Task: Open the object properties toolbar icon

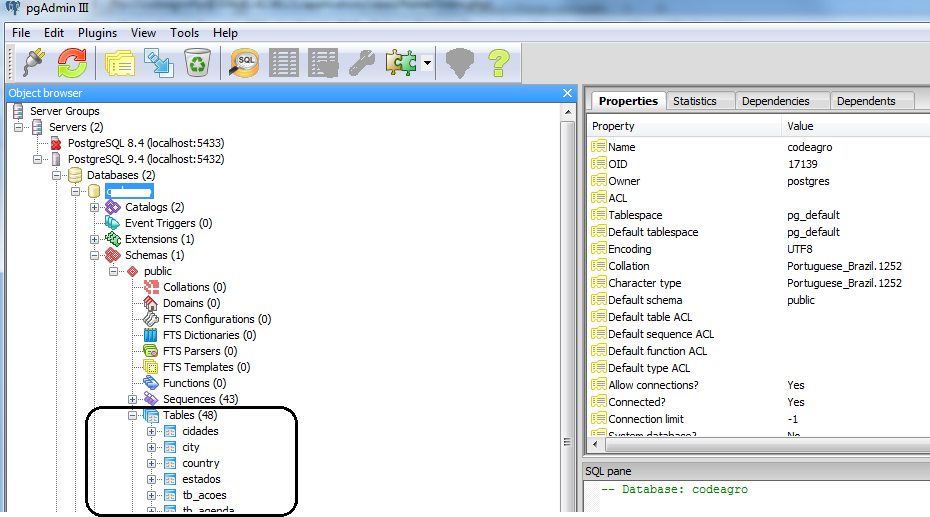Action: (x=120, y=63)
